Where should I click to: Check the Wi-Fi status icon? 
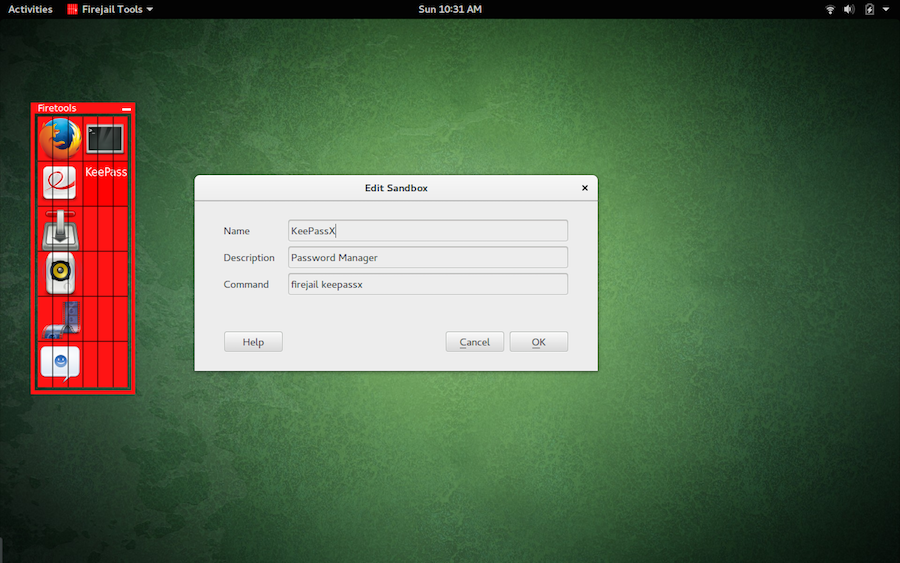830,9
